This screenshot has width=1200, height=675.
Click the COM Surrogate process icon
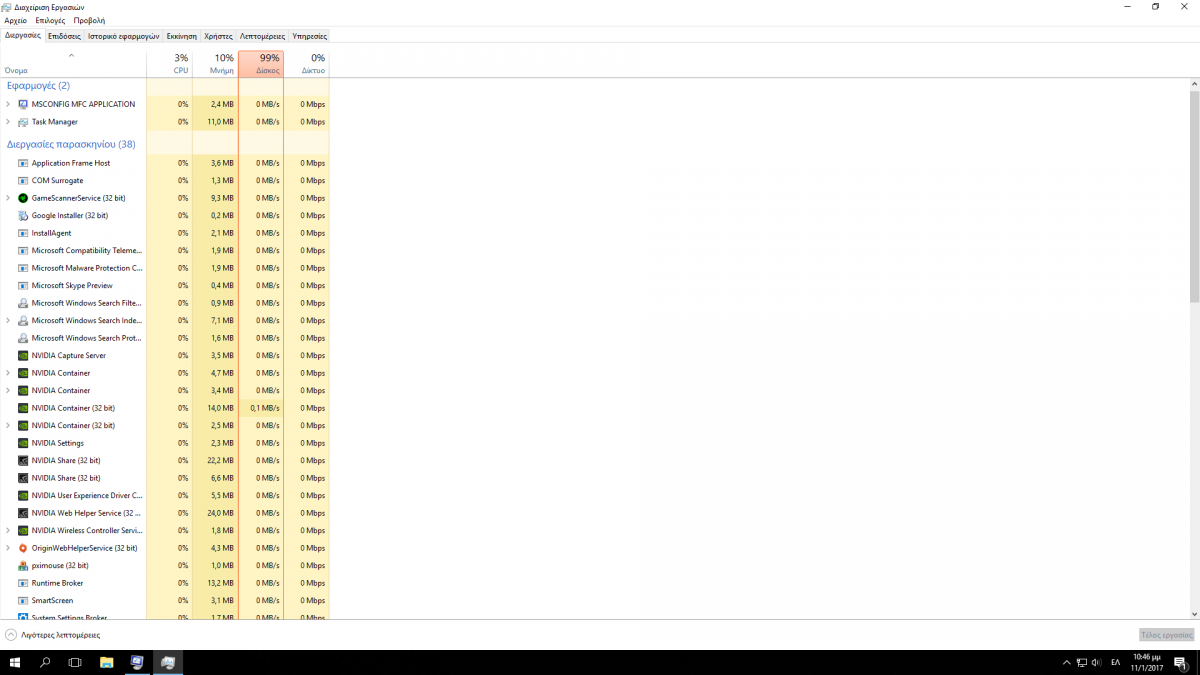23,181
